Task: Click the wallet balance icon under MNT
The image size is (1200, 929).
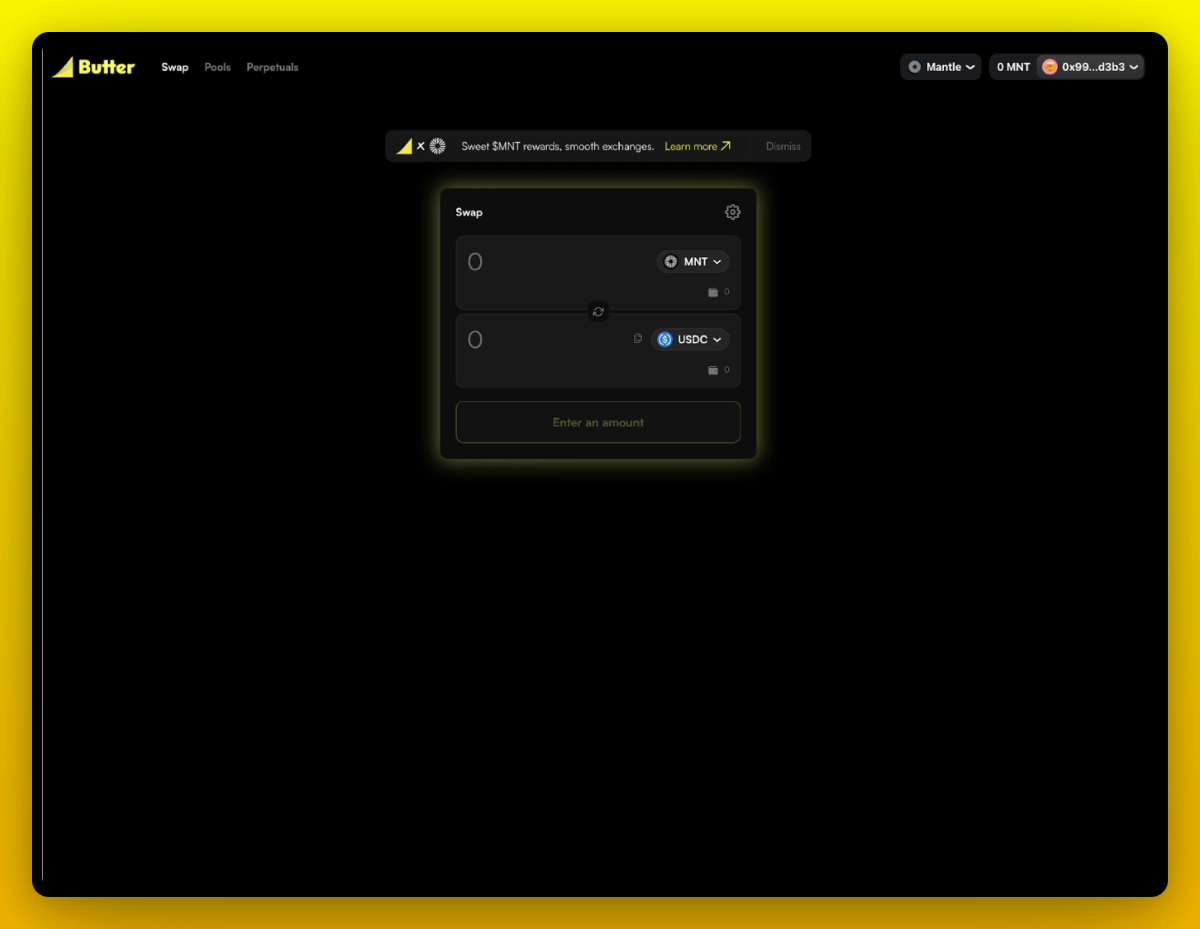Action: tap(713, 292)
